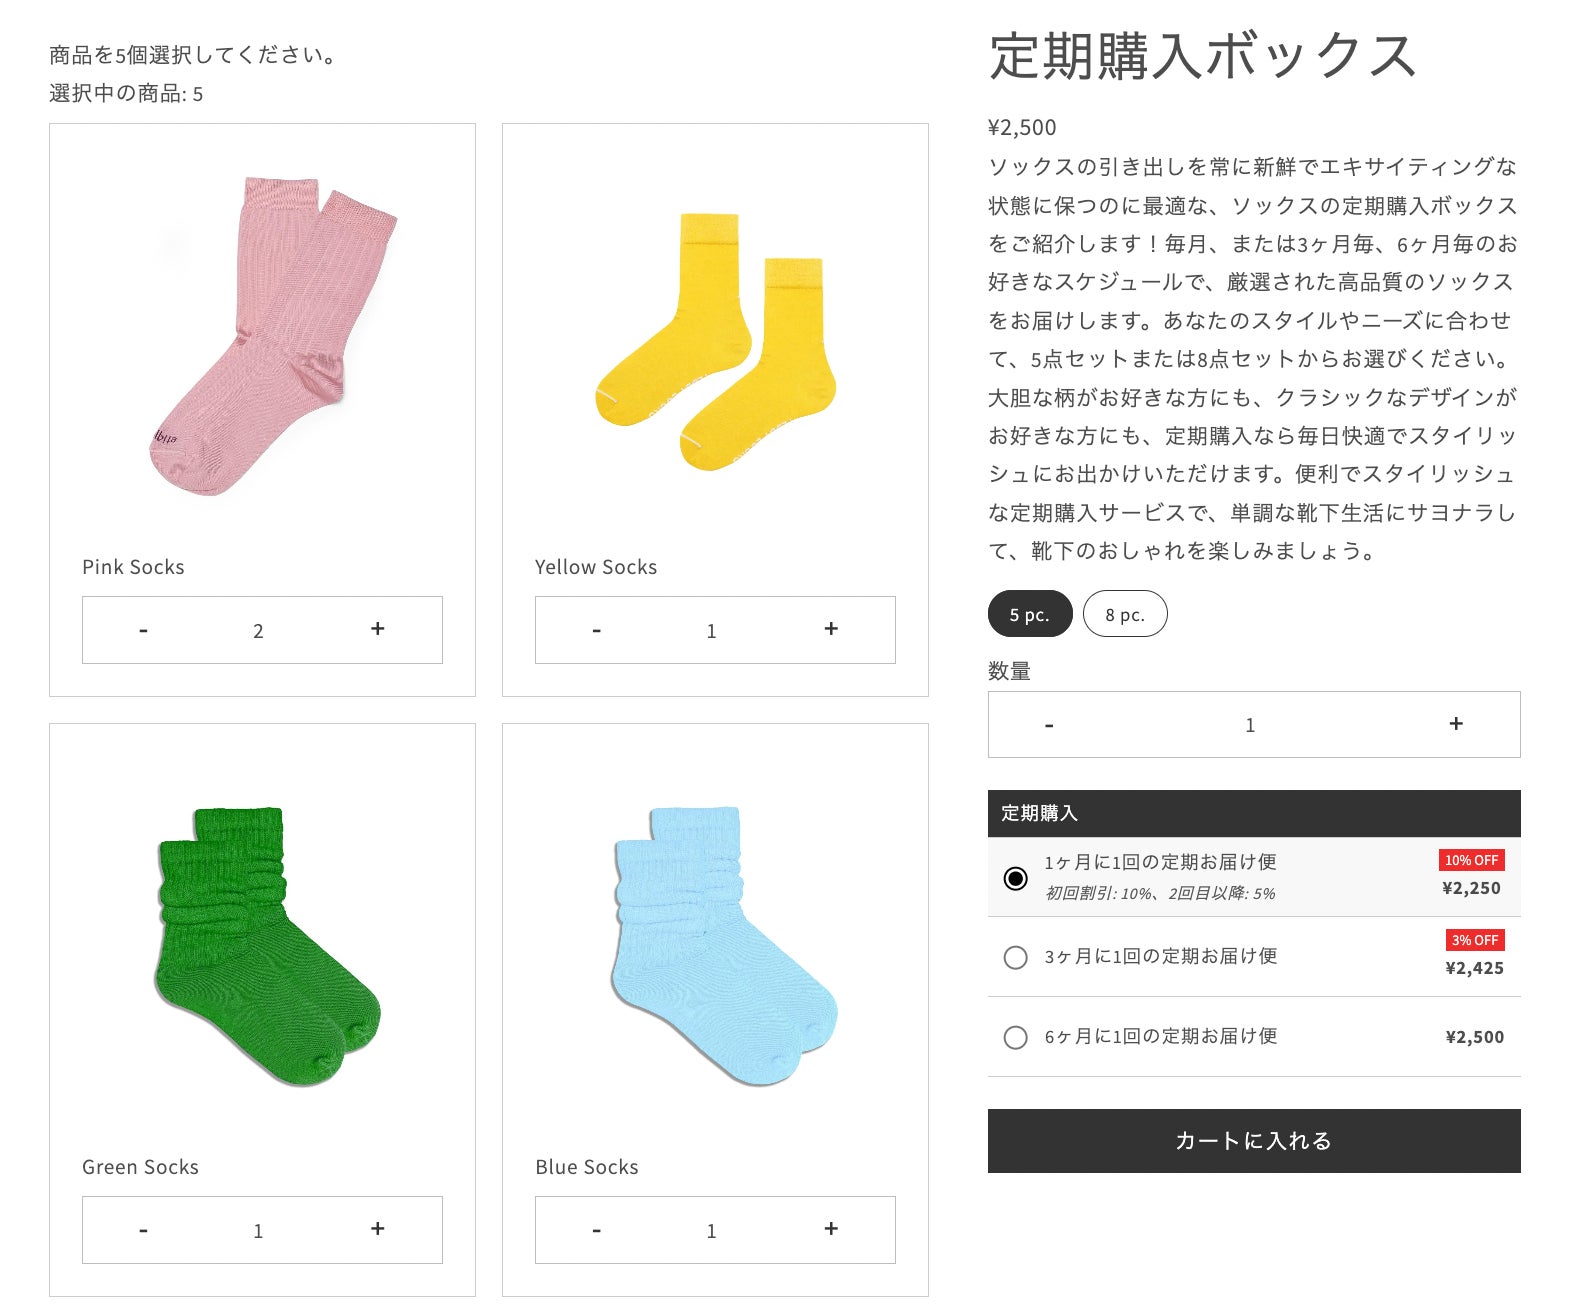
Task: Increase Pink Socks quantity with plus
Action: (377, 629)
